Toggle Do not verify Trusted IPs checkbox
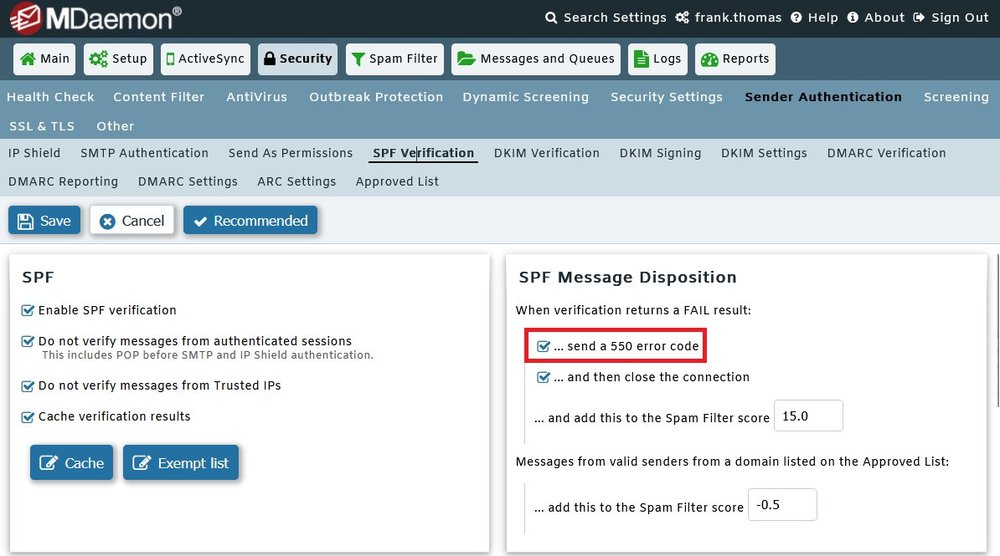 (27, 386)
